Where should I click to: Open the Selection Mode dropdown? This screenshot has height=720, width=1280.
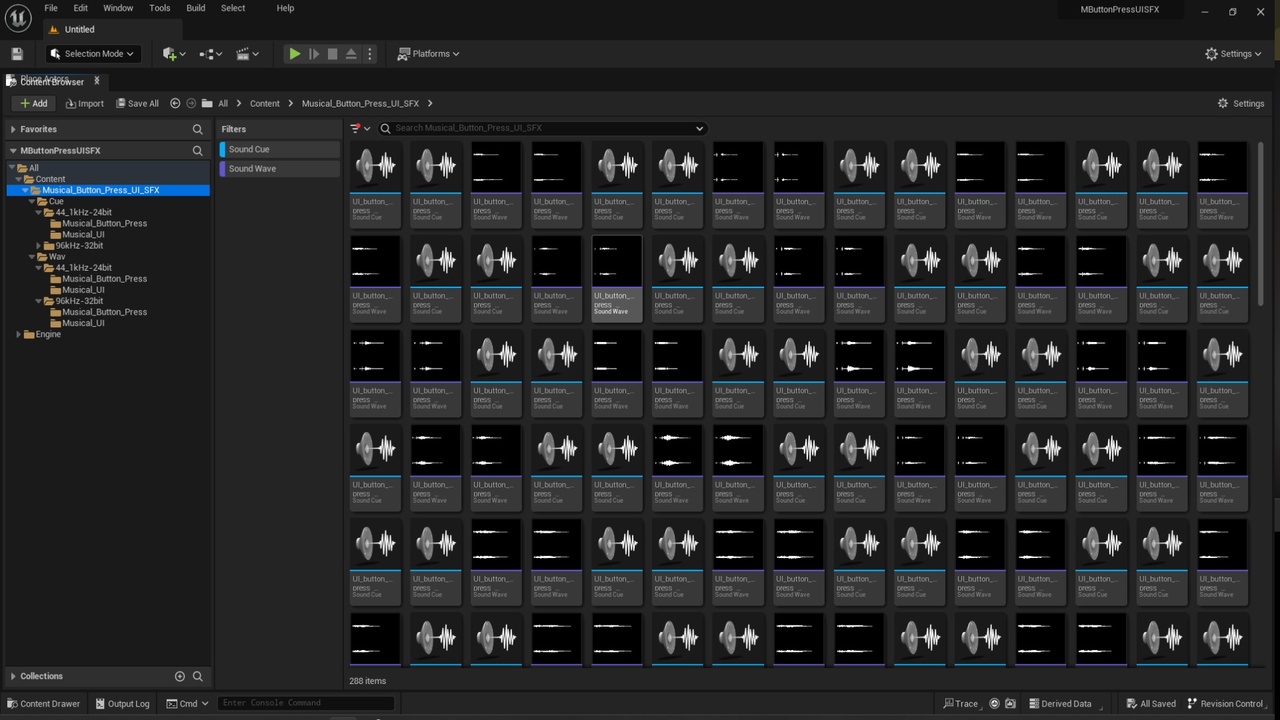coord(92,54)
